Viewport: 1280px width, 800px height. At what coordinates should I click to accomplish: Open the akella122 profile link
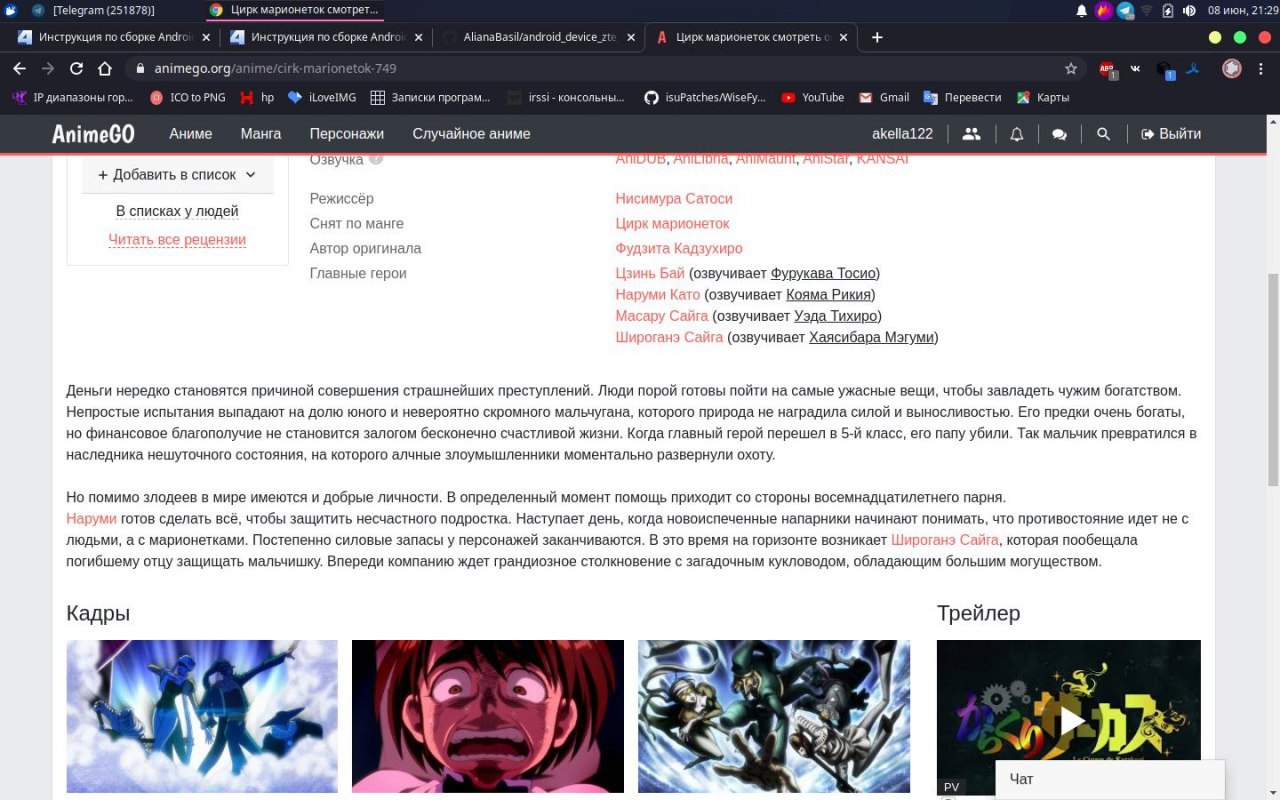click(902, 134)
